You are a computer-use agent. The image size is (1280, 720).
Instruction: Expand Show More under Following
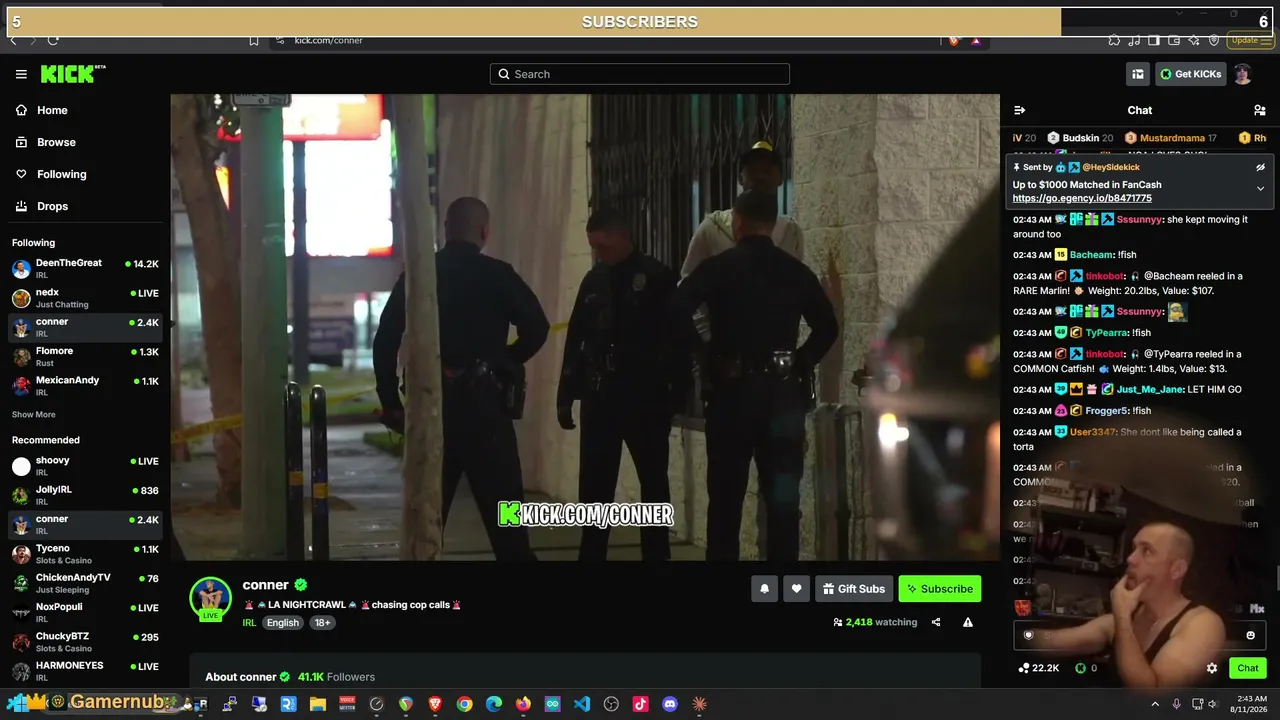tap(34, 414)
